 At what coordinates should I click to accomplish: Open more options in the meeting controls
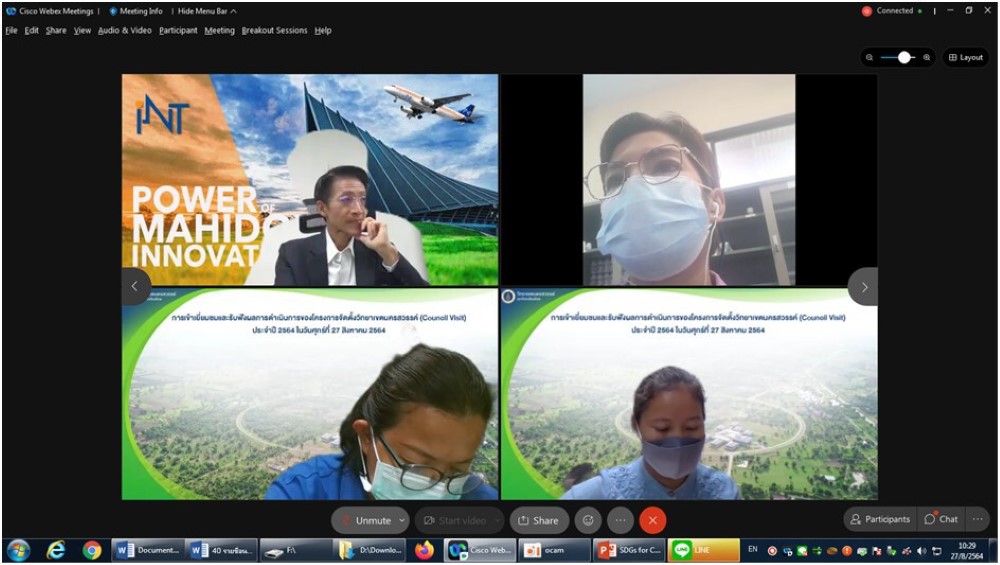point(620,520)
